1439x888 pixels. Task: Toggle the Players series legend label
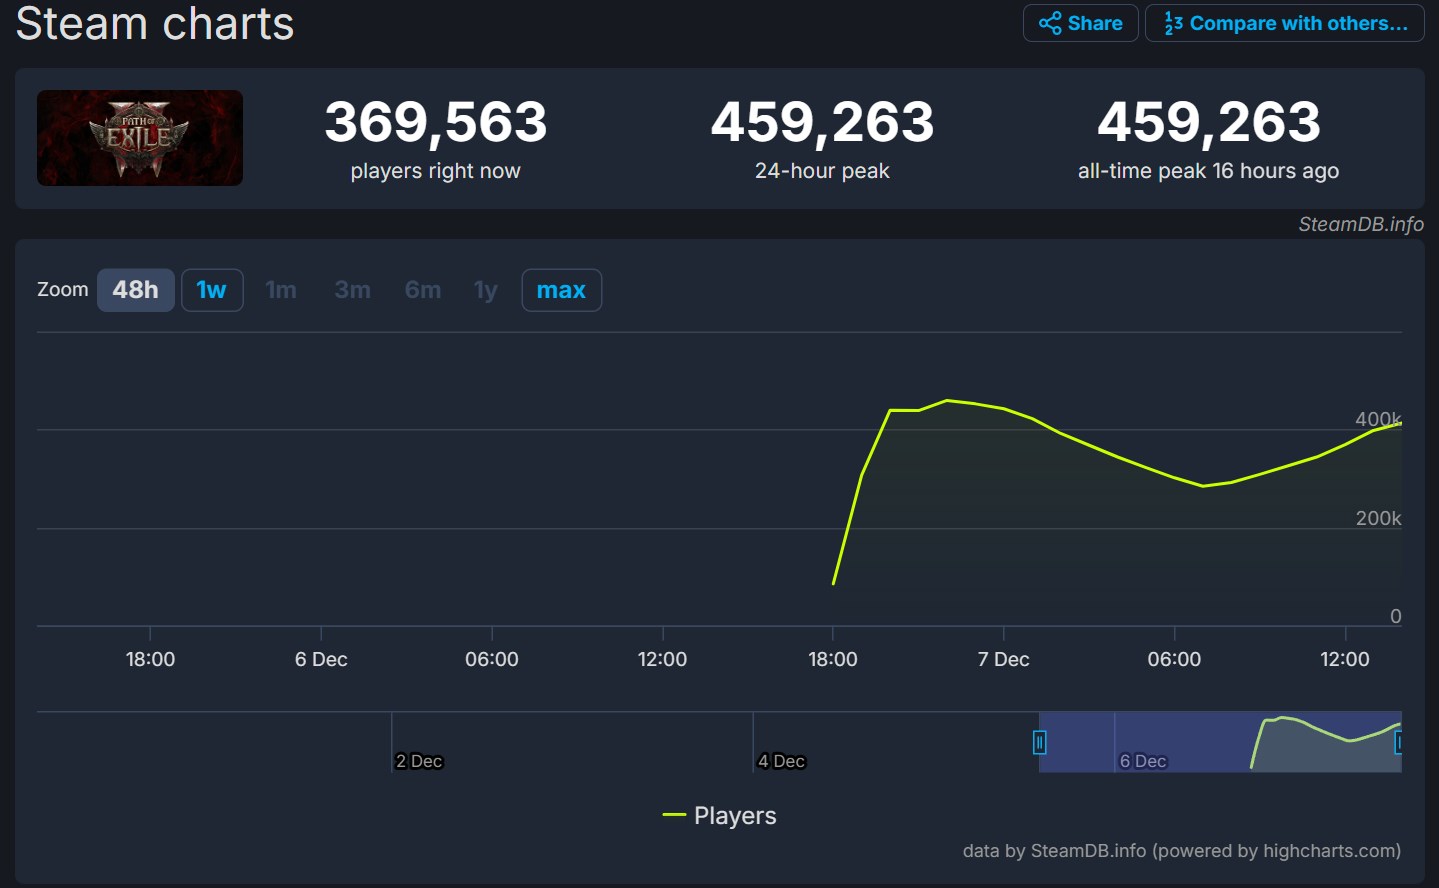pyautogui.click(x=735, y=816)
